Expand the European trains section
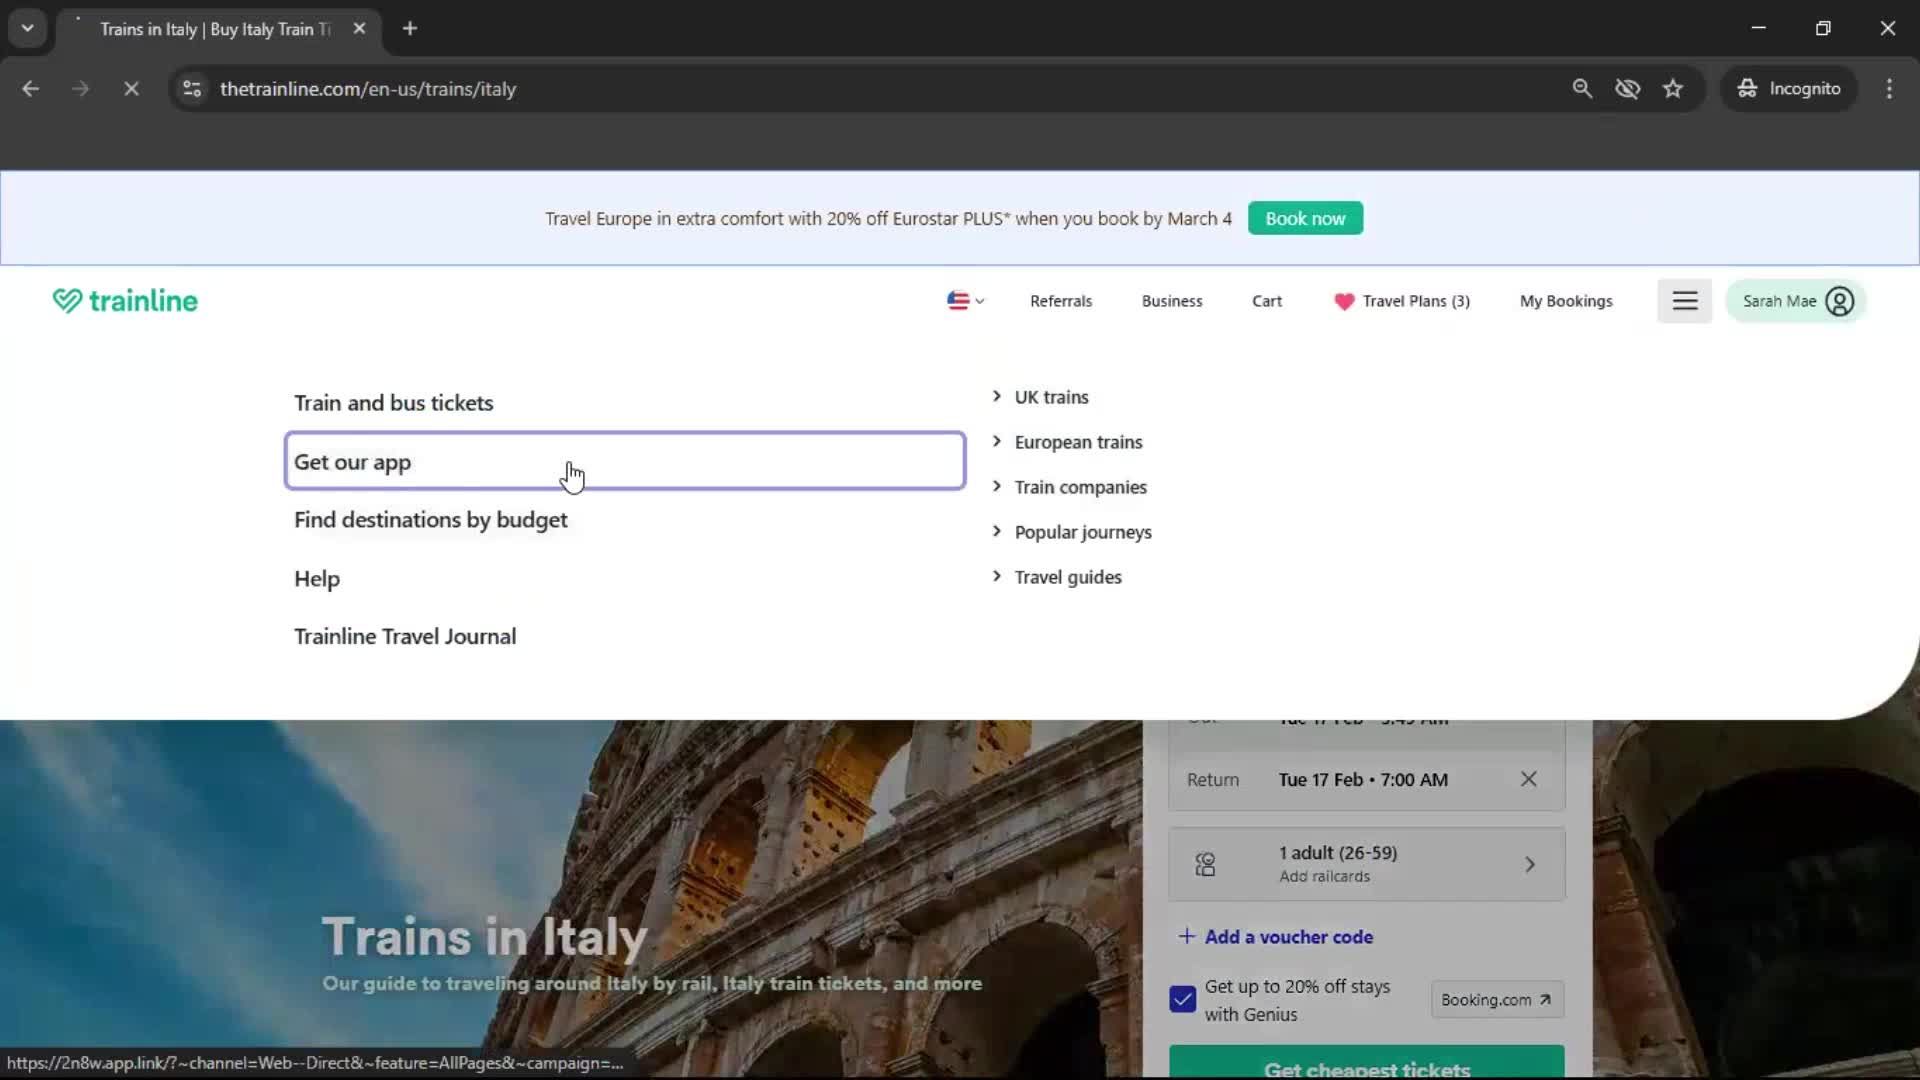This screenshot has width=1920, height=1080. [x=1078, y=441]
